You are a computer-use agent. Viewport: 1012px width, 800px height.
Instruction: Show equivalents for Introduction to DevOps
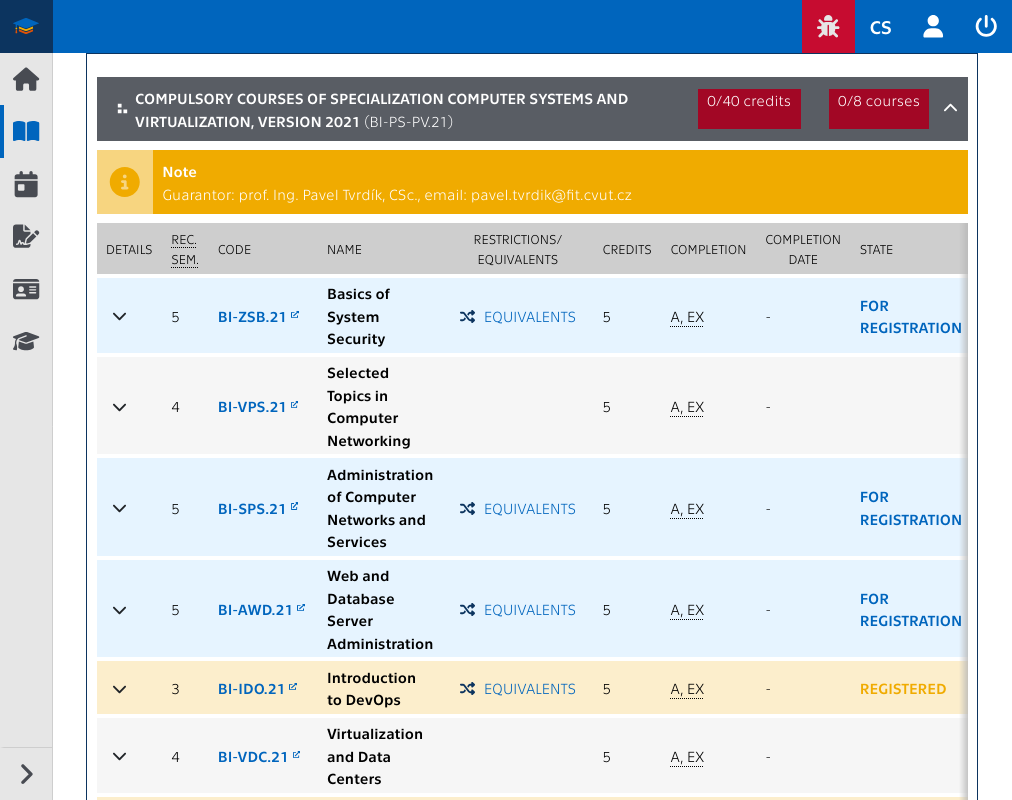point(529,689)
